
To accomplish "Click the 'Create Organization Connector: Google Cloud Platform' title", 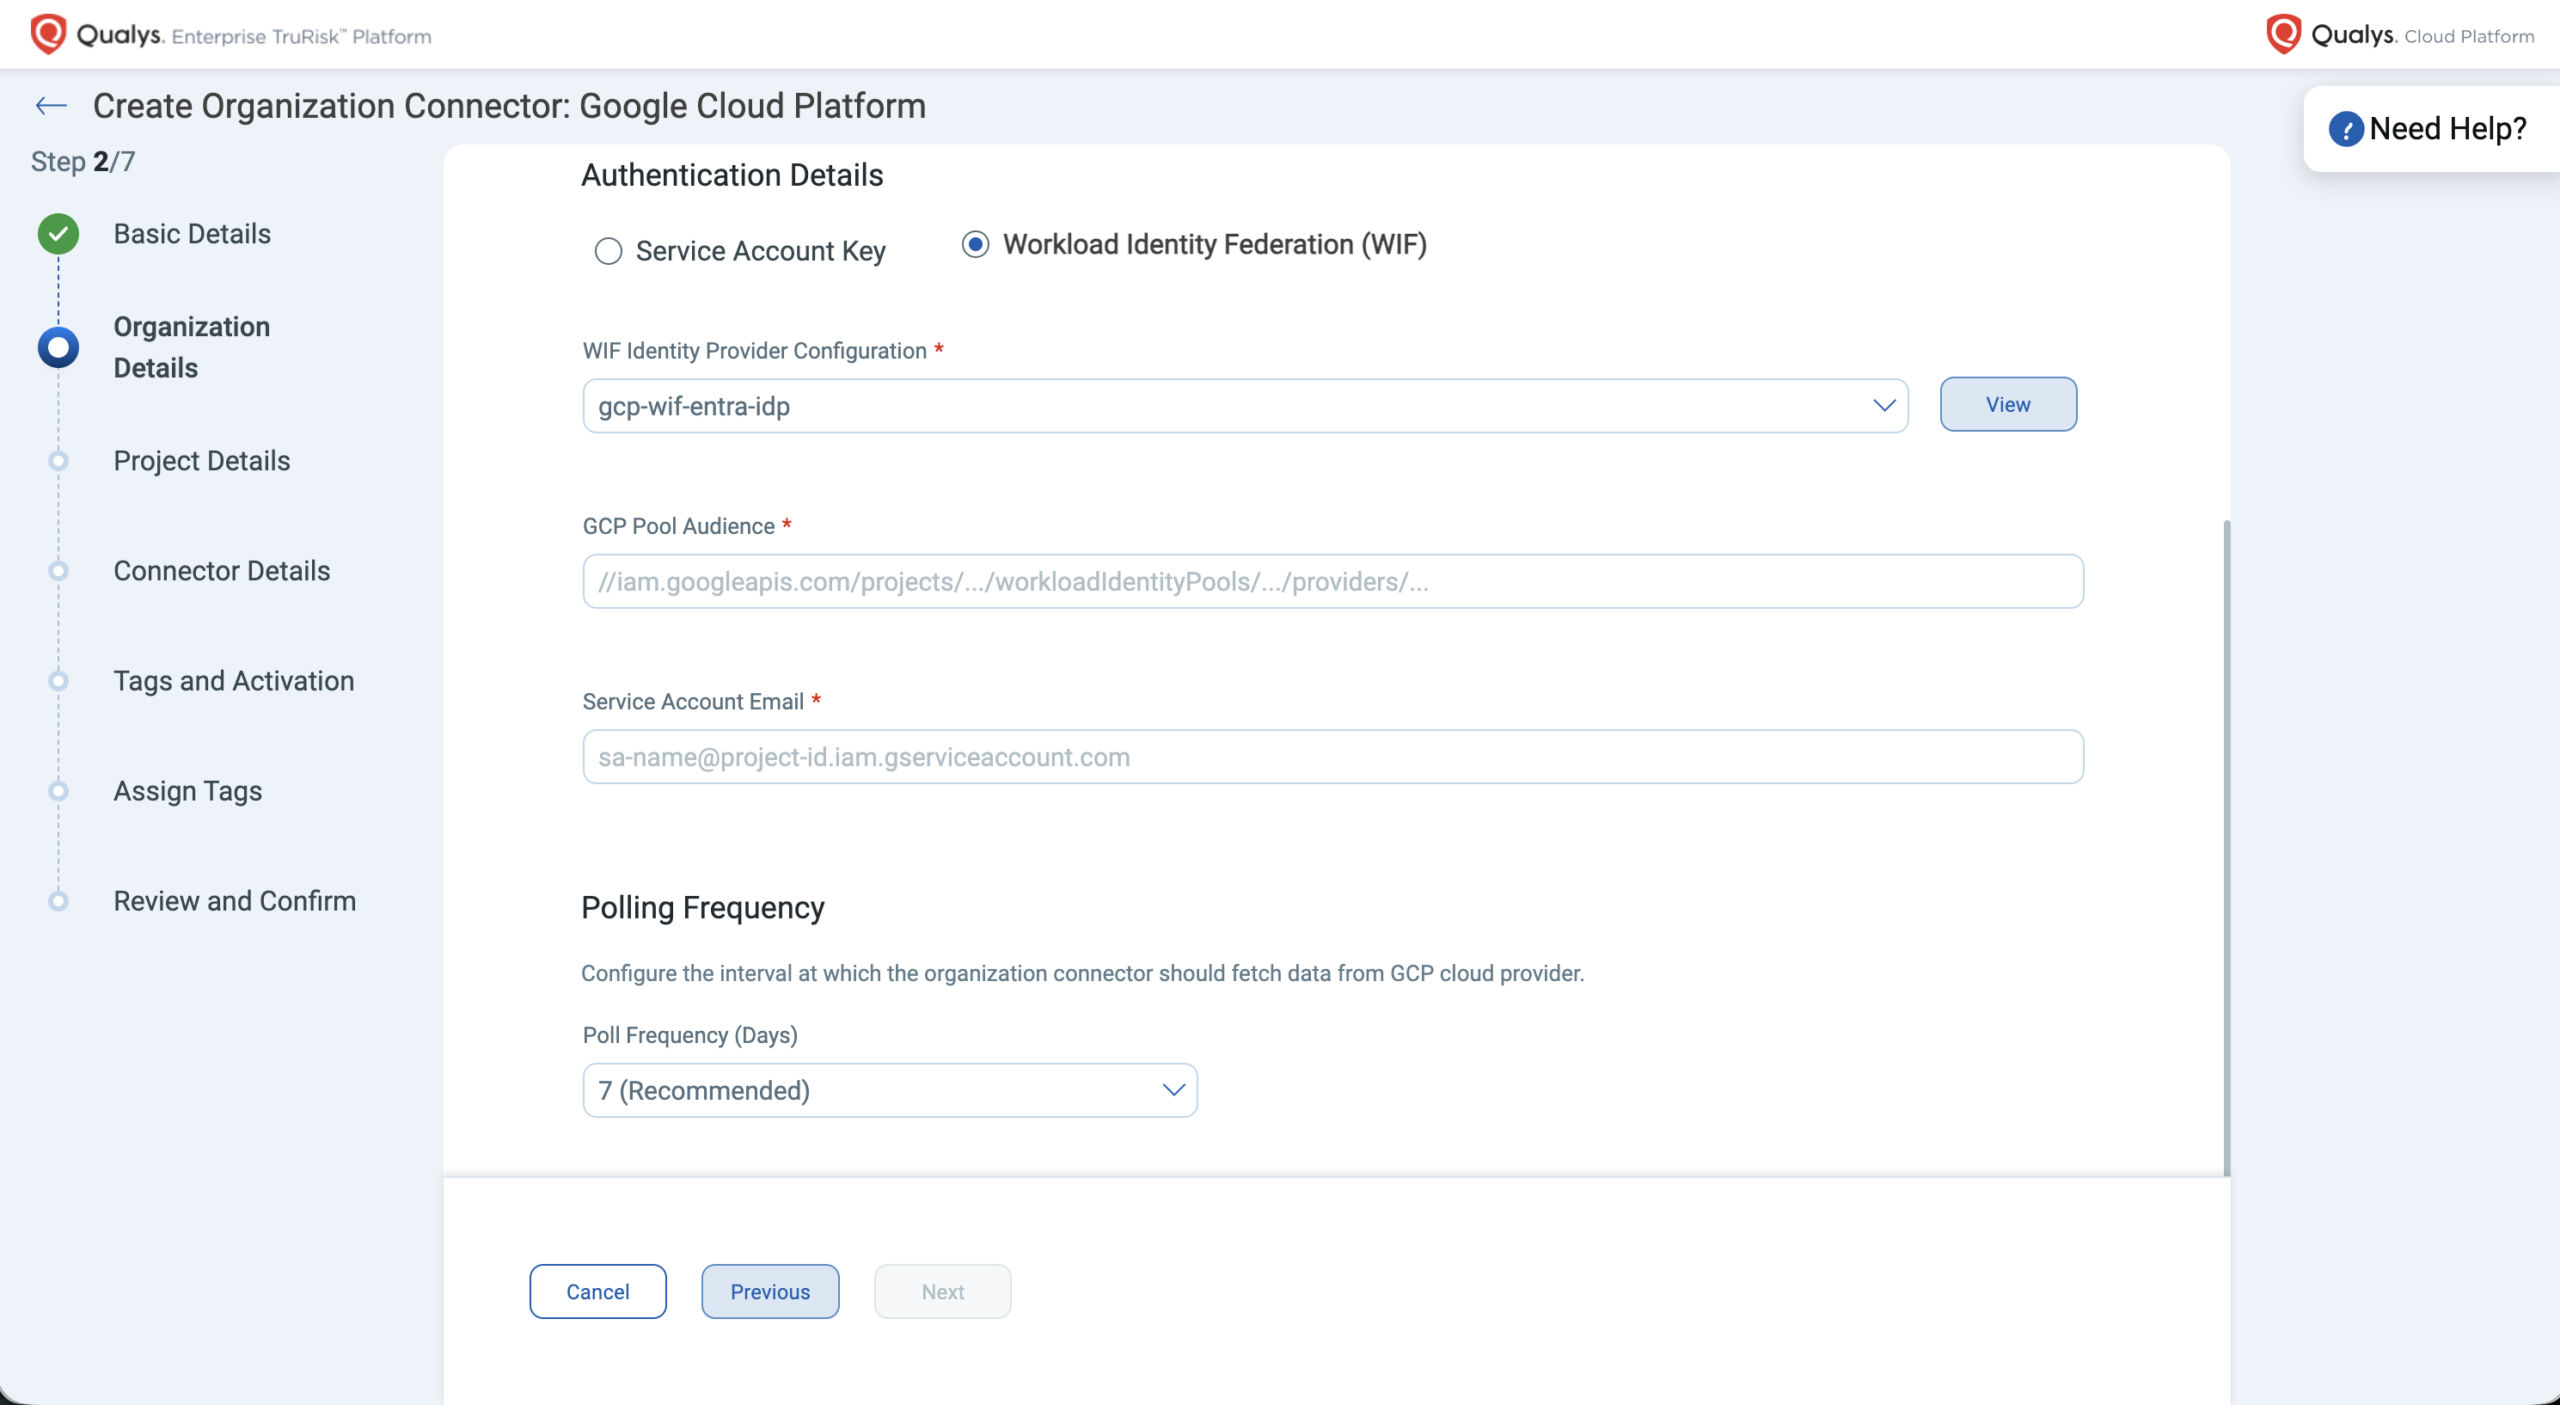I will click(510, 106).
